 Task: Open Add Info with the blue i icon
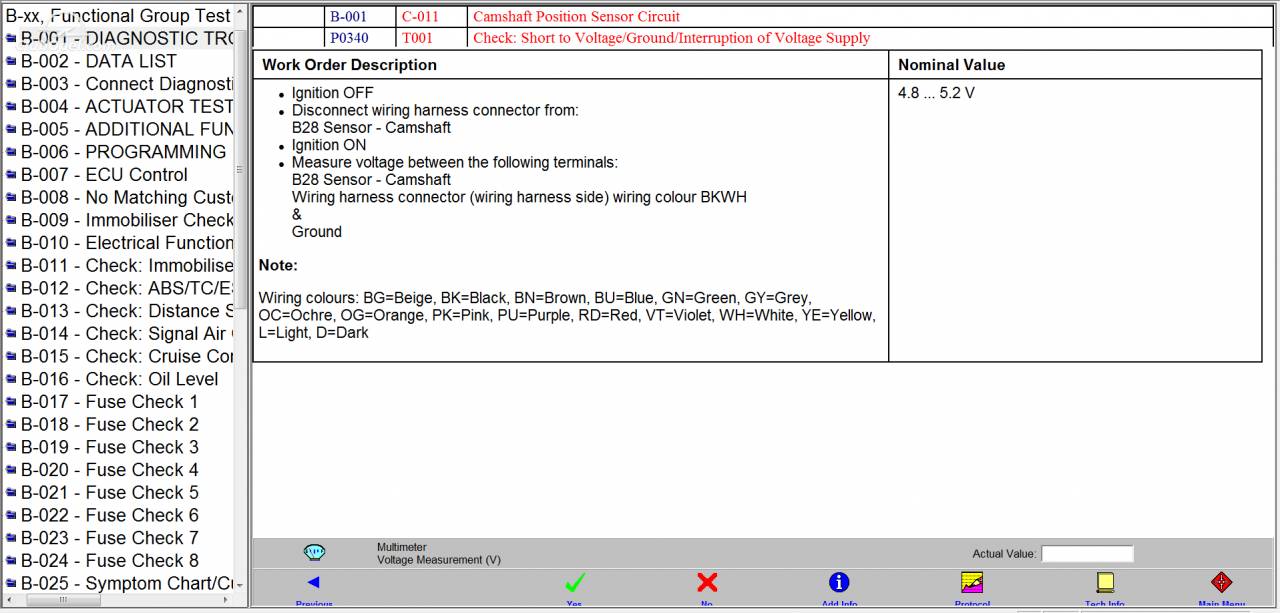[839, 582]
